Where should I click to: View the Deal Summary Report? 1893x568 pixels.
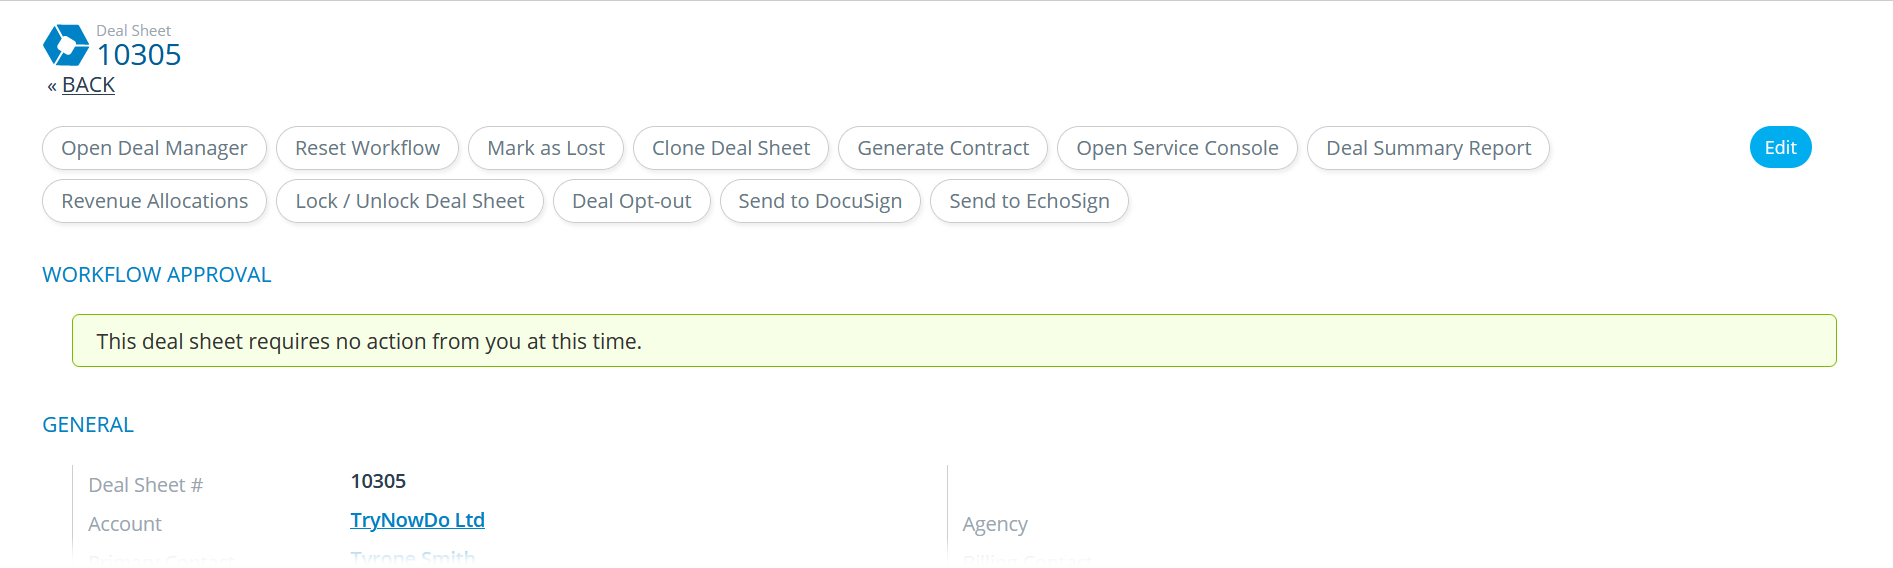[1428, 148]
